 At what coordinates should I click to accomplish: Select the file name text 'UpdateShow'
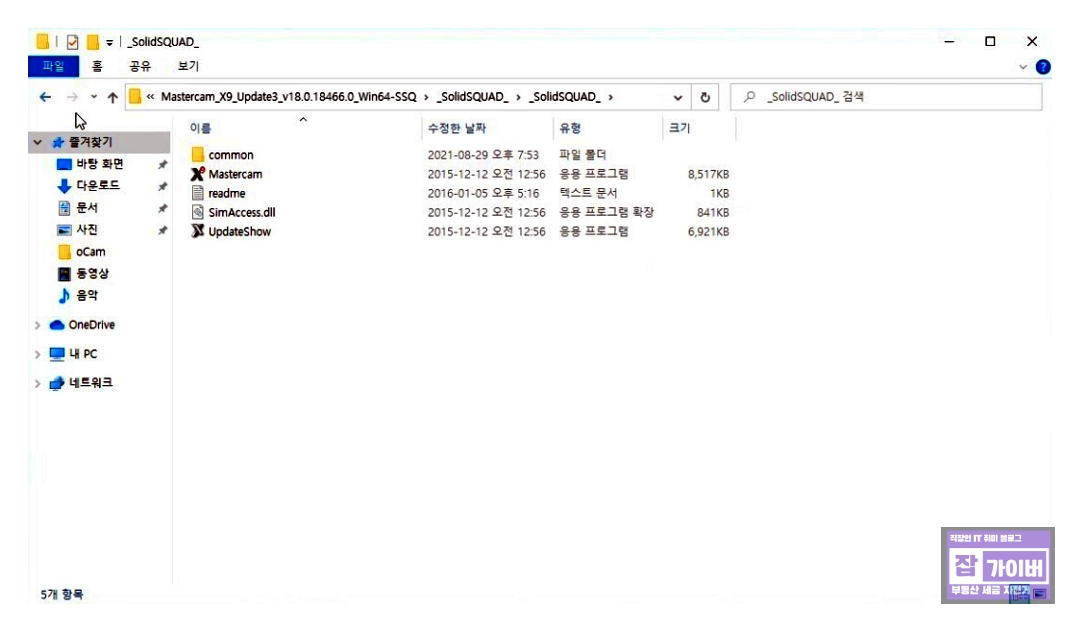[240, 232]
